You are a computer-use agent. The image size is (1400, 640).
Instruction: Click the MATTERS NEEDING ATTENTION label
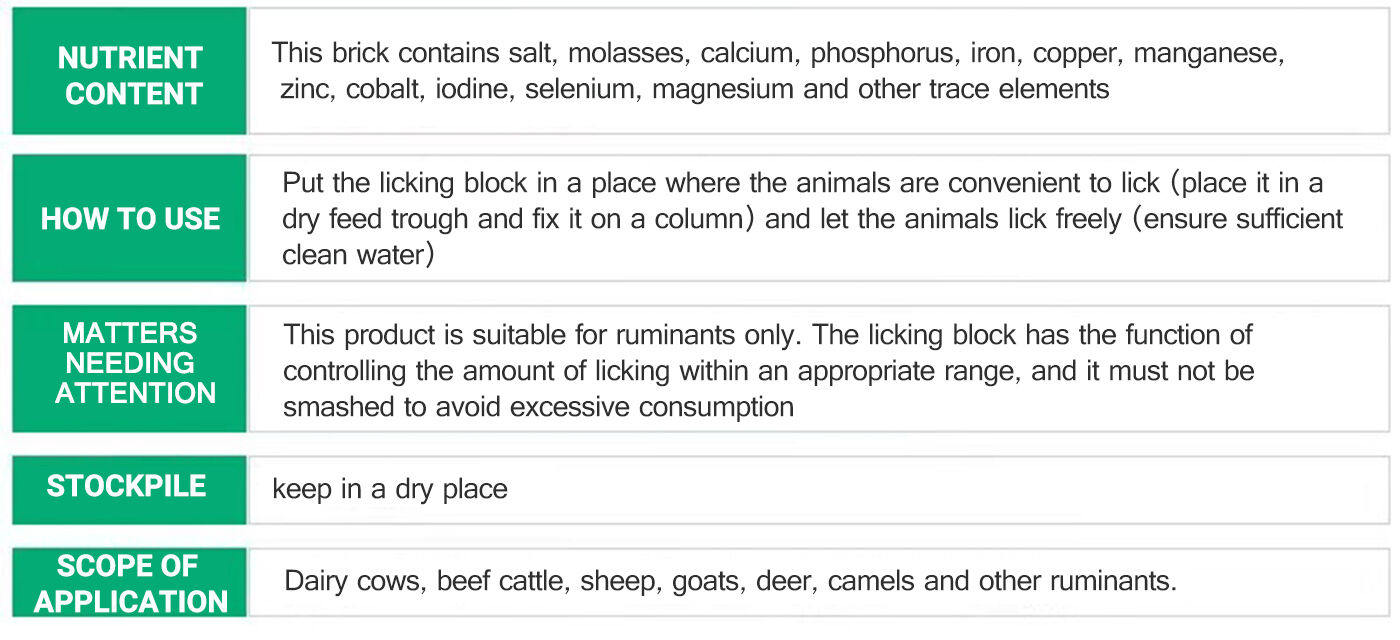coord(134,363)
